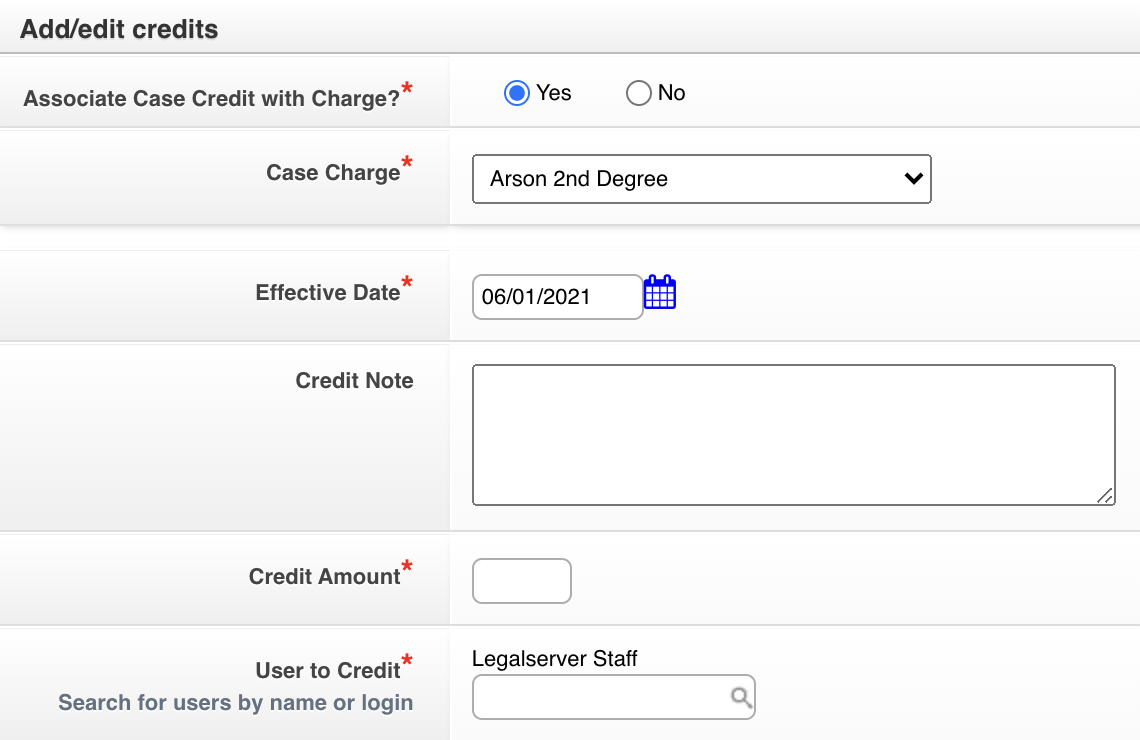1140x740 pixels.
Task: Click the chevron on the charge selector
Action: (912, 179)
